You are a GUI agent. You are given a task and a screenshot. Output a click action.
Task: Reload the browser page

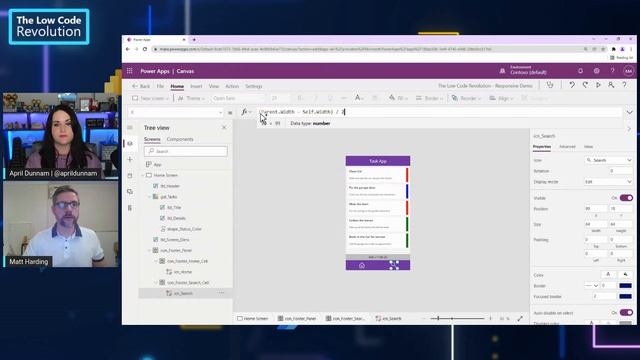click(x=145, y=49)
